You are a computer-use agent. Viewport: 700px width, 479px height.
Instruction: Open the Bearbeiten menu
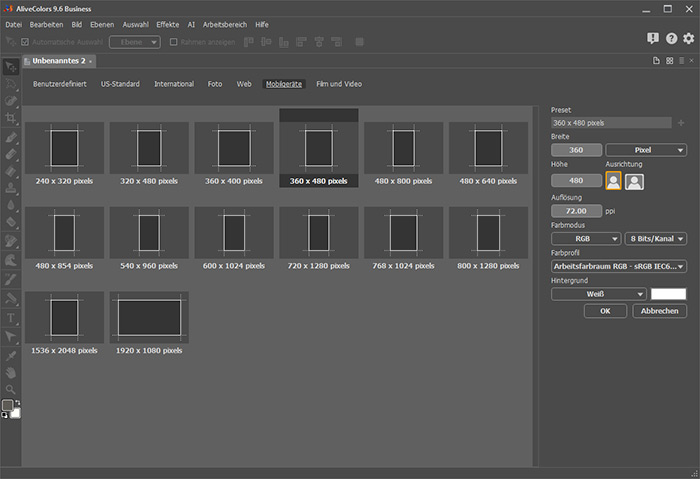pos(46,25)
